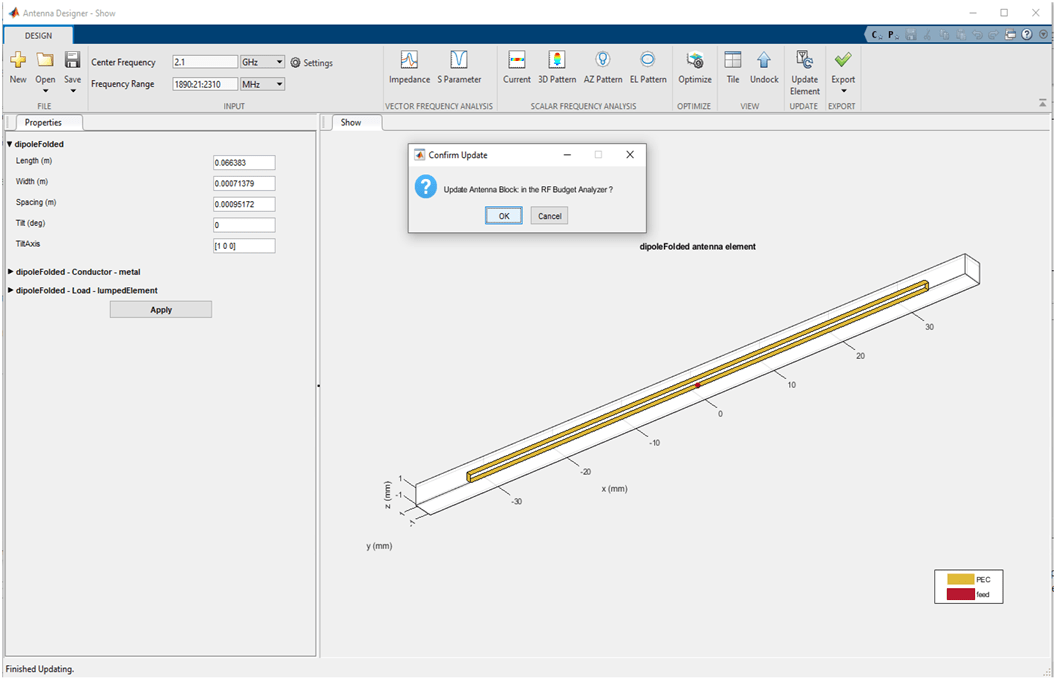The width and height of the screenshot is (1056, 681).
Task: Close the Confirm Update dialog
Action: pos(630,155)
